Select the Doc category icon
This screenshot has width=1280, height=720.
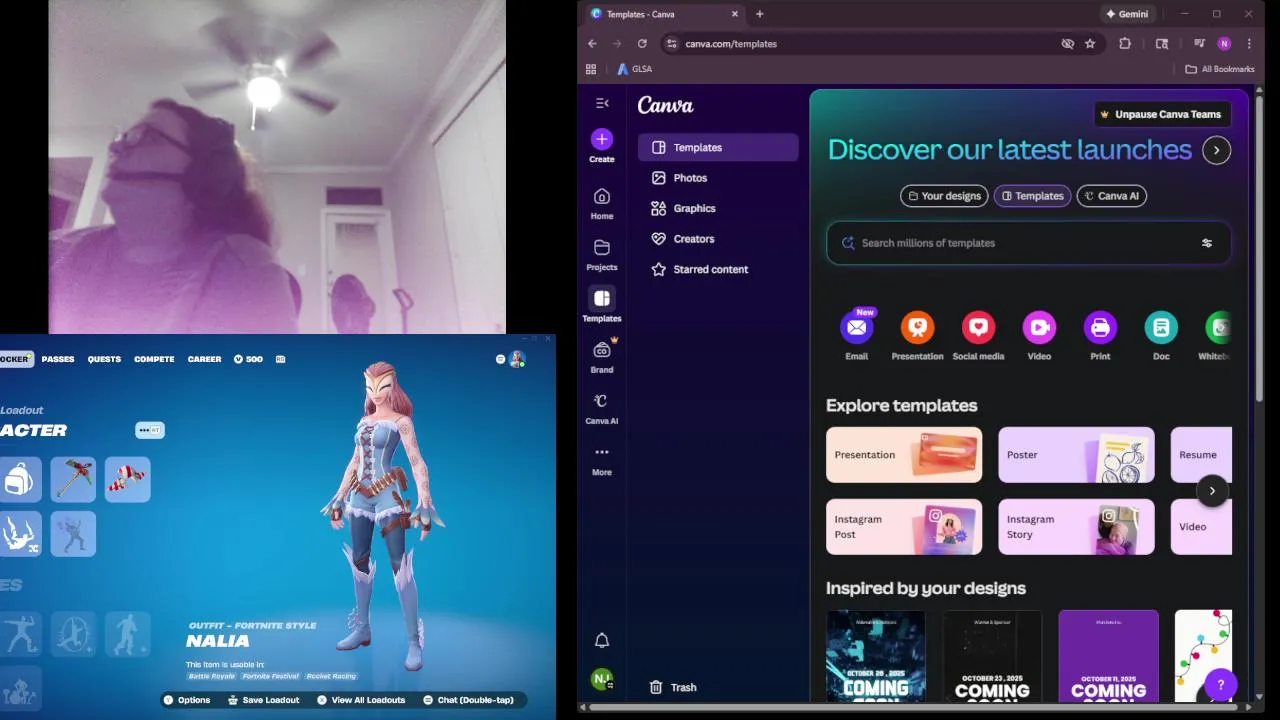(x=1161, y=328)
